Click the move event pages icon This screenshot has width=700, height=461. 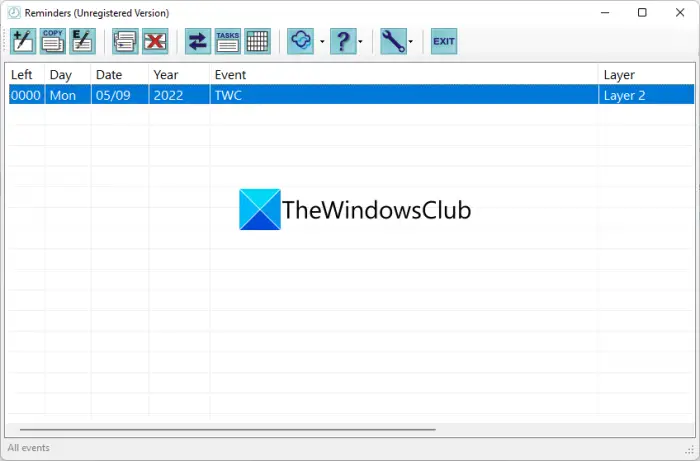pyautogui.click(x=125, y=42)
